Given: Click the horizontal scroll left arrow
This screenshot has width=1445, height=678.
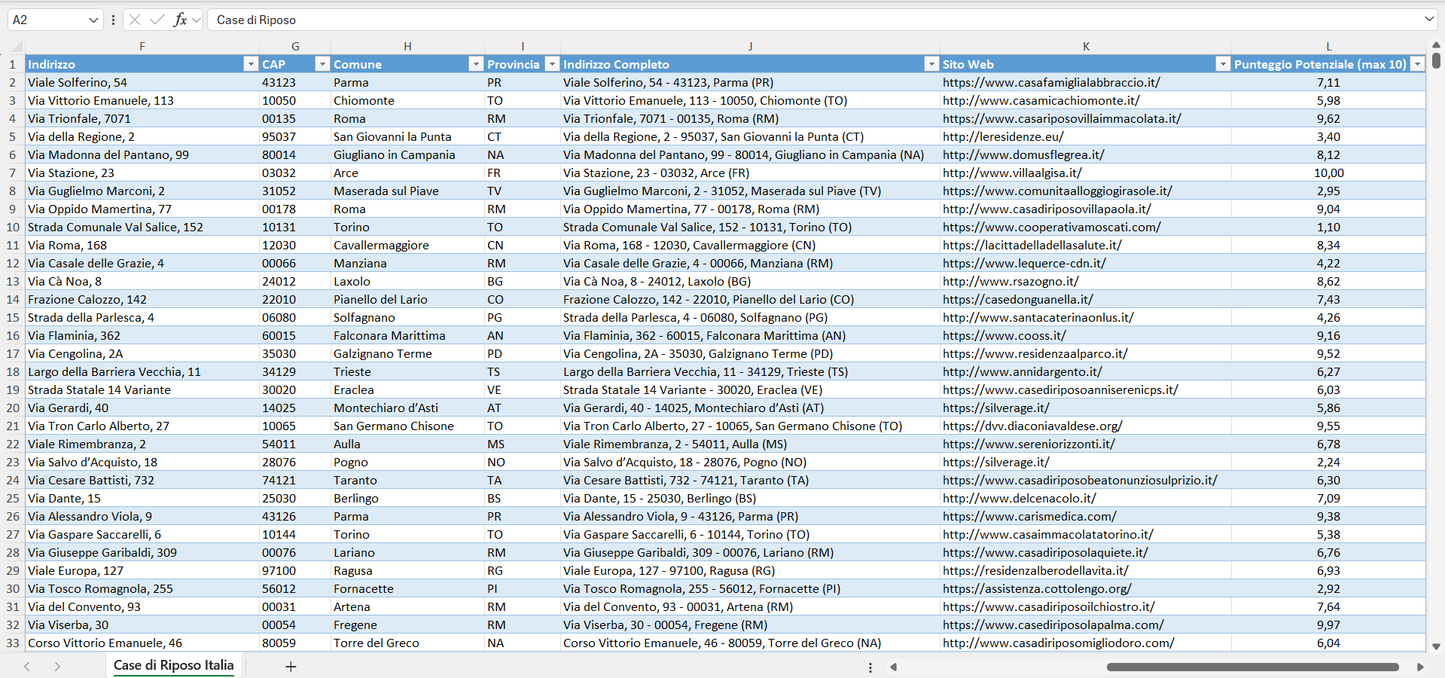Looking at the screenshot, I should click(893, 667).
